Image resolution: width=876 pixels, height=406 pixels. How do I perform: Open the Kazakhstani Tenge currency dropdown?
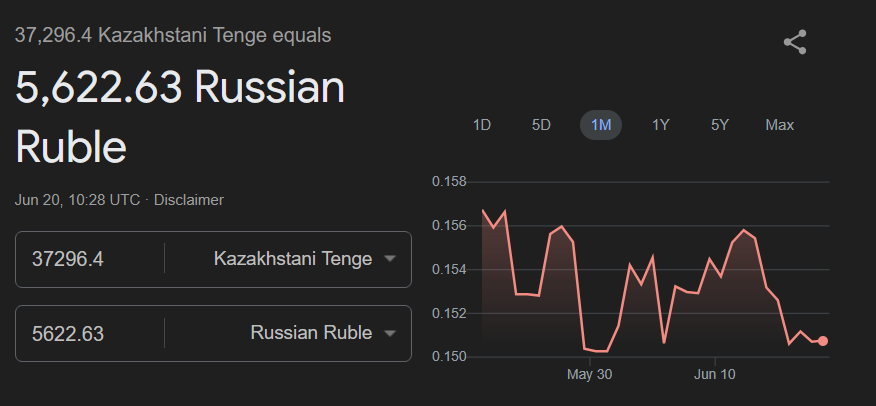[292, 259]
